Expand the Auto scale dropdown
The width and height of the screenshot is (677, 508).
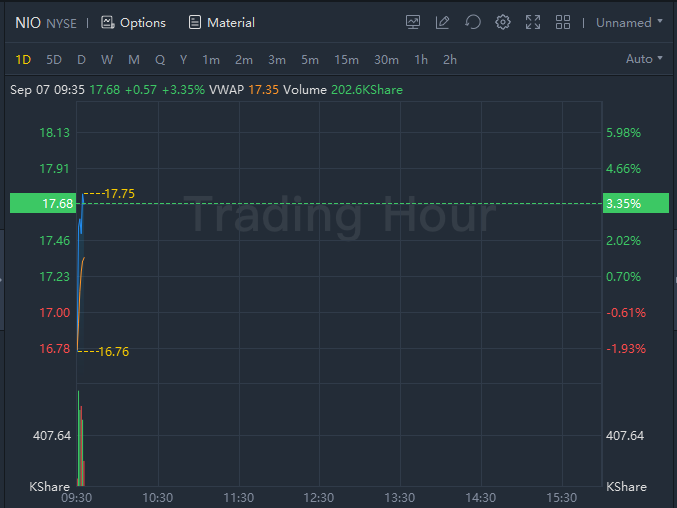(x=644, y=59)
